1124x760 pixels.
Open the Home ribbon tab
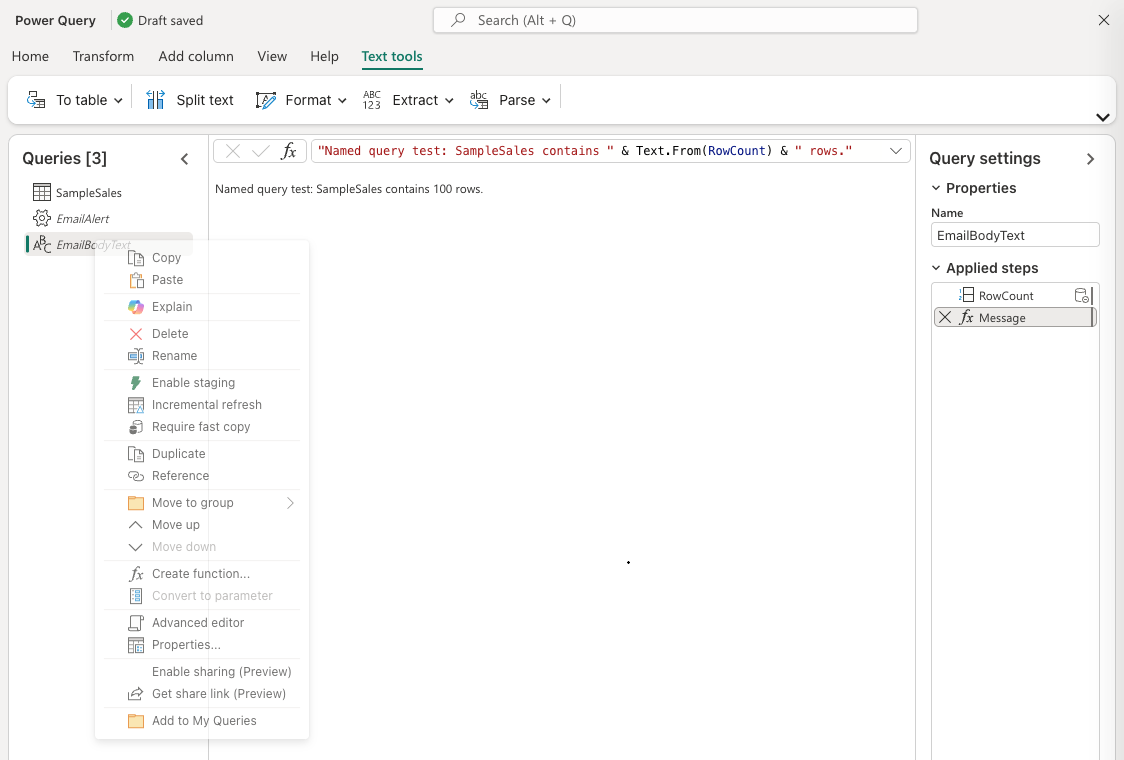(x=30, y=57)
